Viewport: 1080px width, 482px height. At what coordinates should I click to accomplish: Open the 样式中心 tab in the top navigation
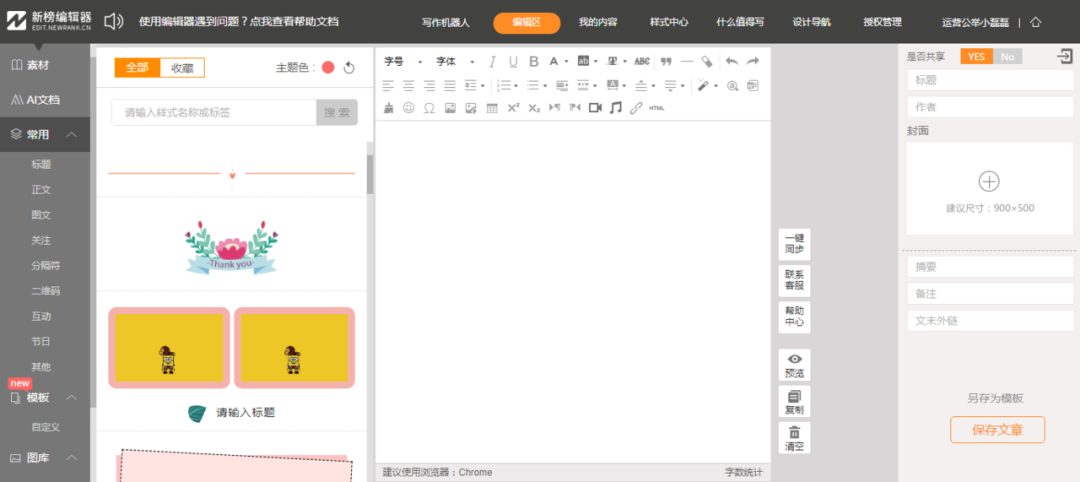(670, 22)
